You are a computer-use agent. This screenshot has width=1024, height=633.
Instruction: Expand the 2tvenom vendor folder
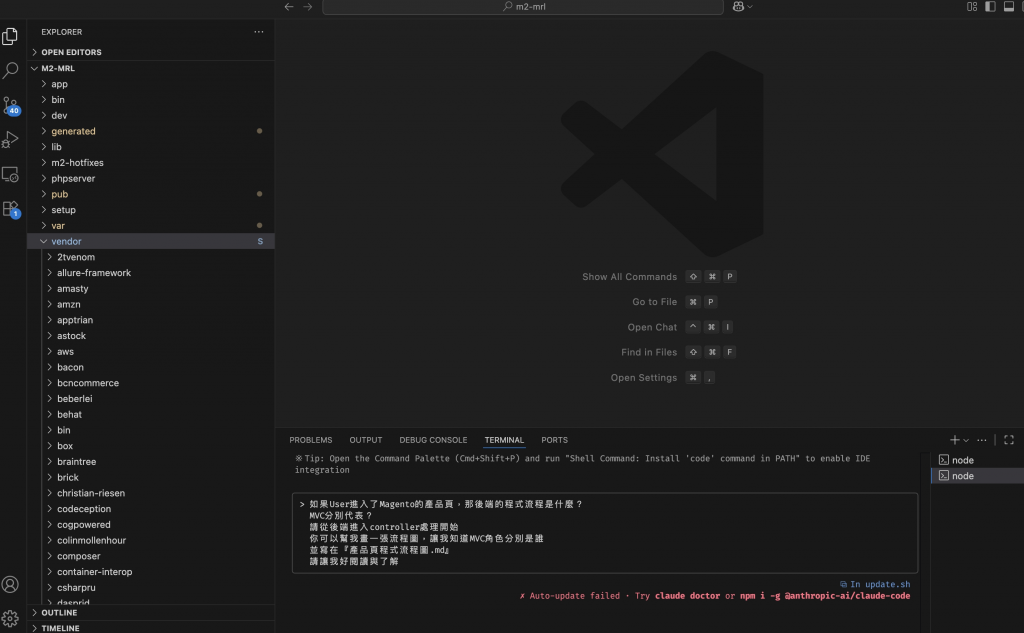(x=151, y=257)
